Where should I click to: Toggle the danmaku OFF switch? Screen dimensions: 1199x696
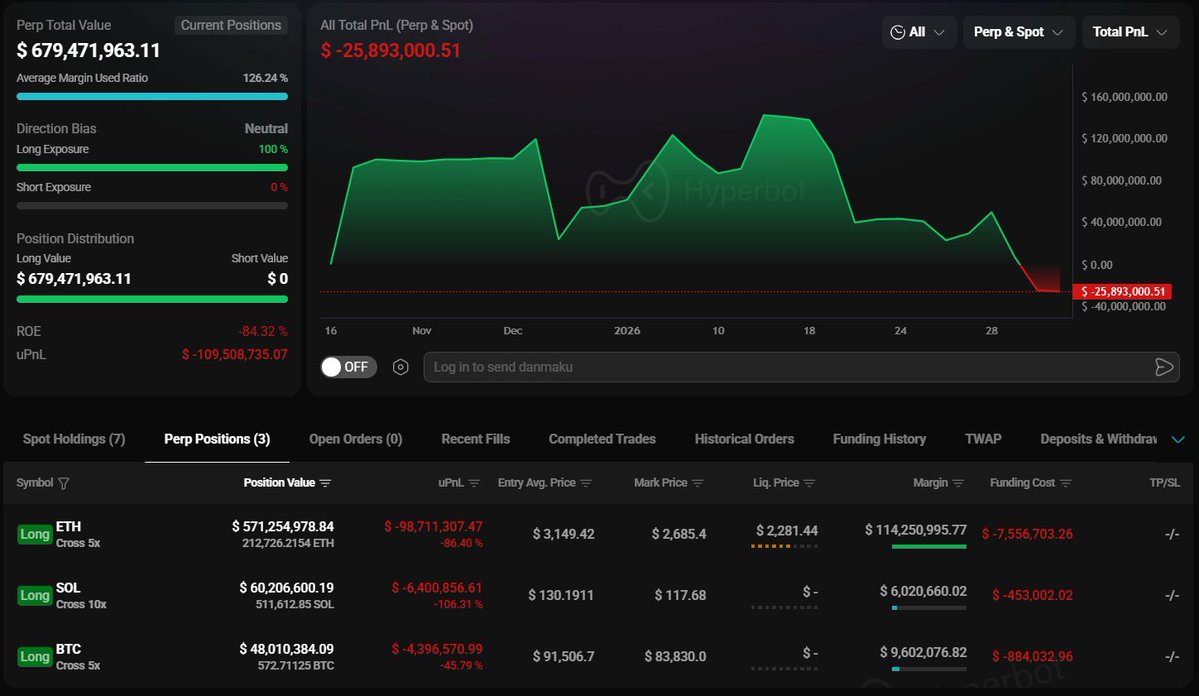coord(345,367)
